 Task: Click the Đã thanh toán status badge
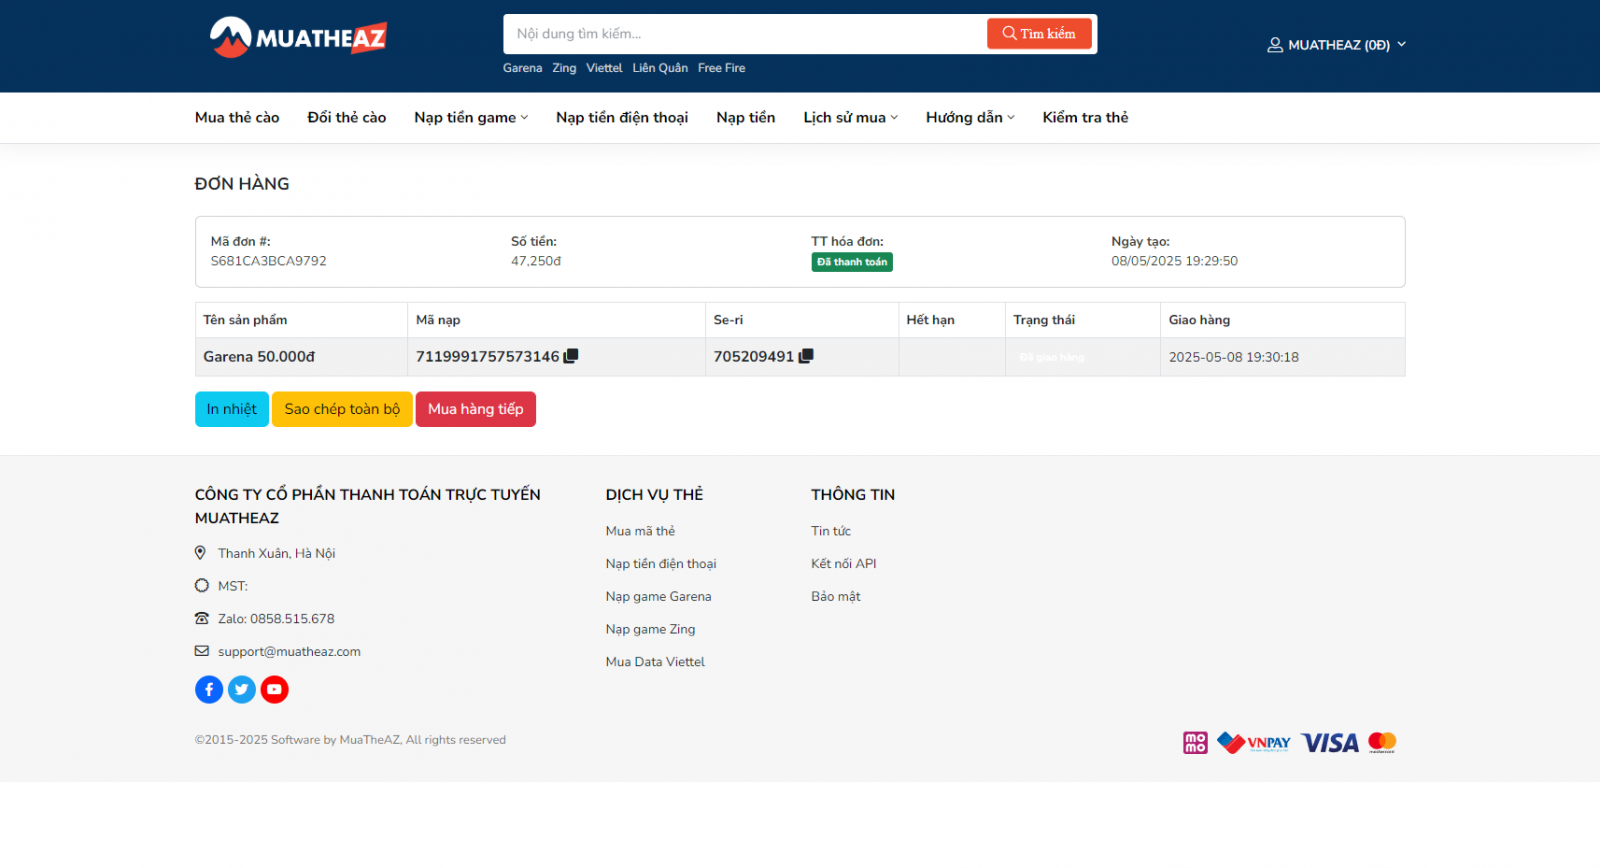852,262
